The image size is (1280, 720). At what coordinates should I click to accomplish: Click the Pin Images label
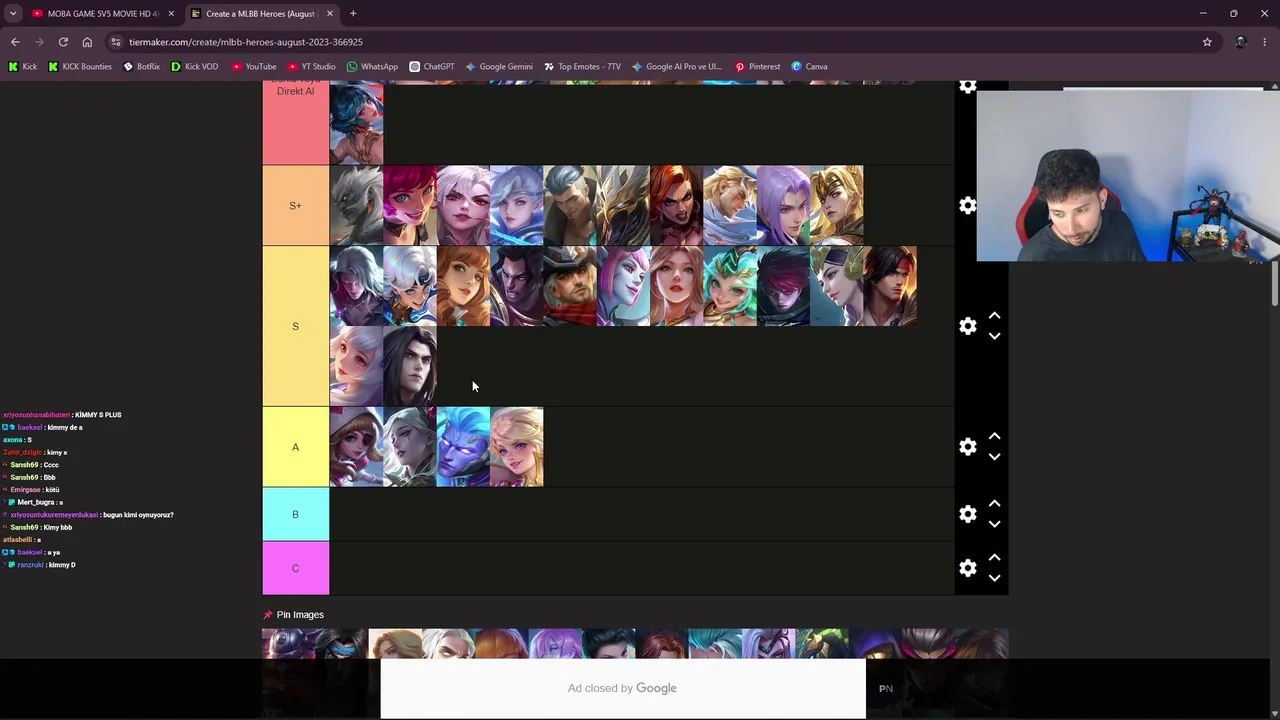(x=300, y=615)
